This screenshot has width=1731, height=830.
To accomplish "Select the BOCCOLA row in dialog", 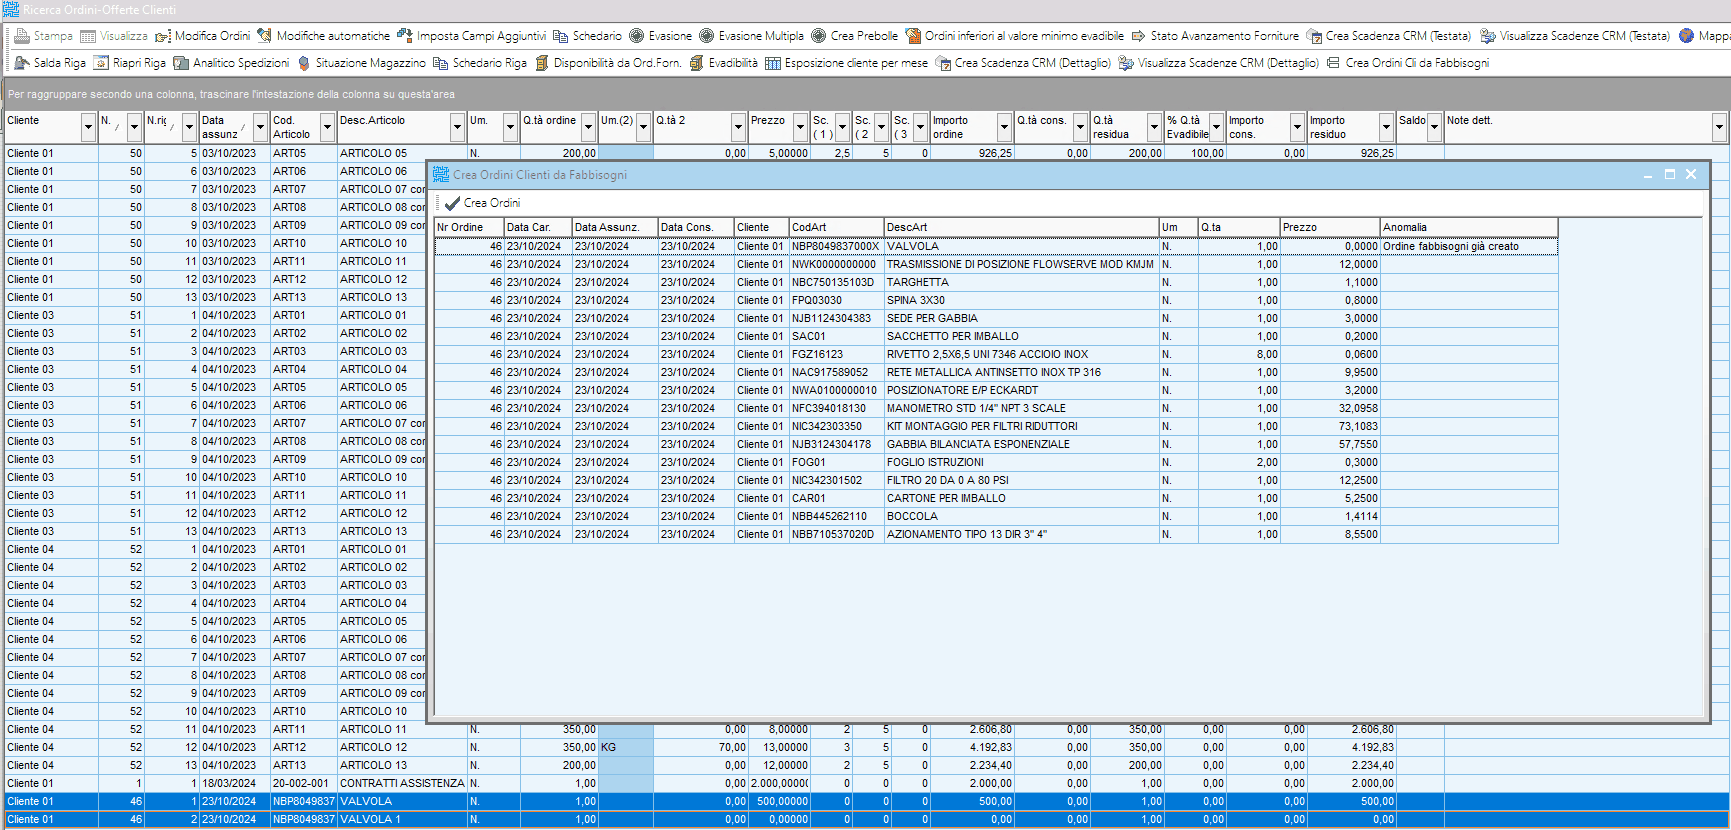I will (996, 516).
